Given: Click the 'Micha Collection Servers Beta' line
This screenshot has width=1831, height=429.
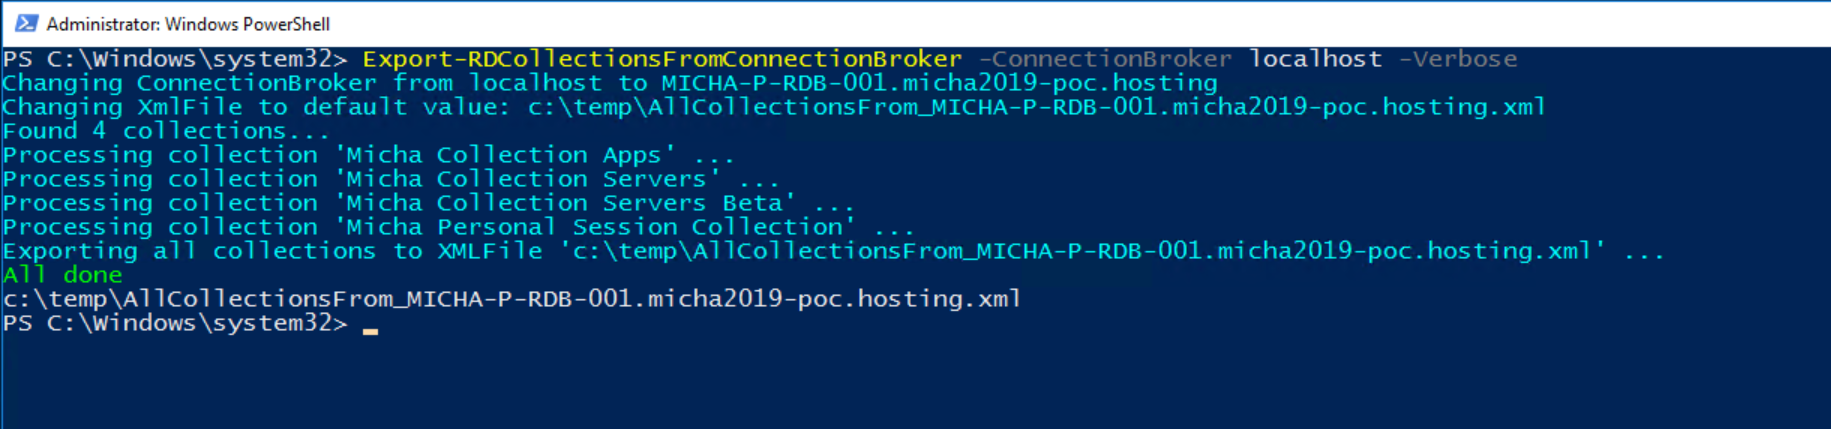Looking at the screenshot, I should 428,203.
